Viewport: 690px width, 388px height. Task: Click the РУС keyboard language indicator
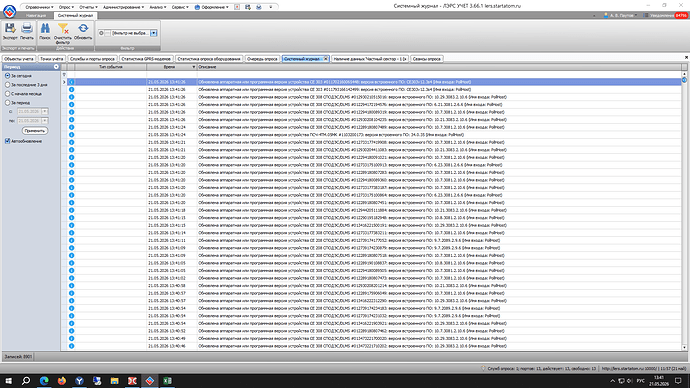click(x=641, y=381)
